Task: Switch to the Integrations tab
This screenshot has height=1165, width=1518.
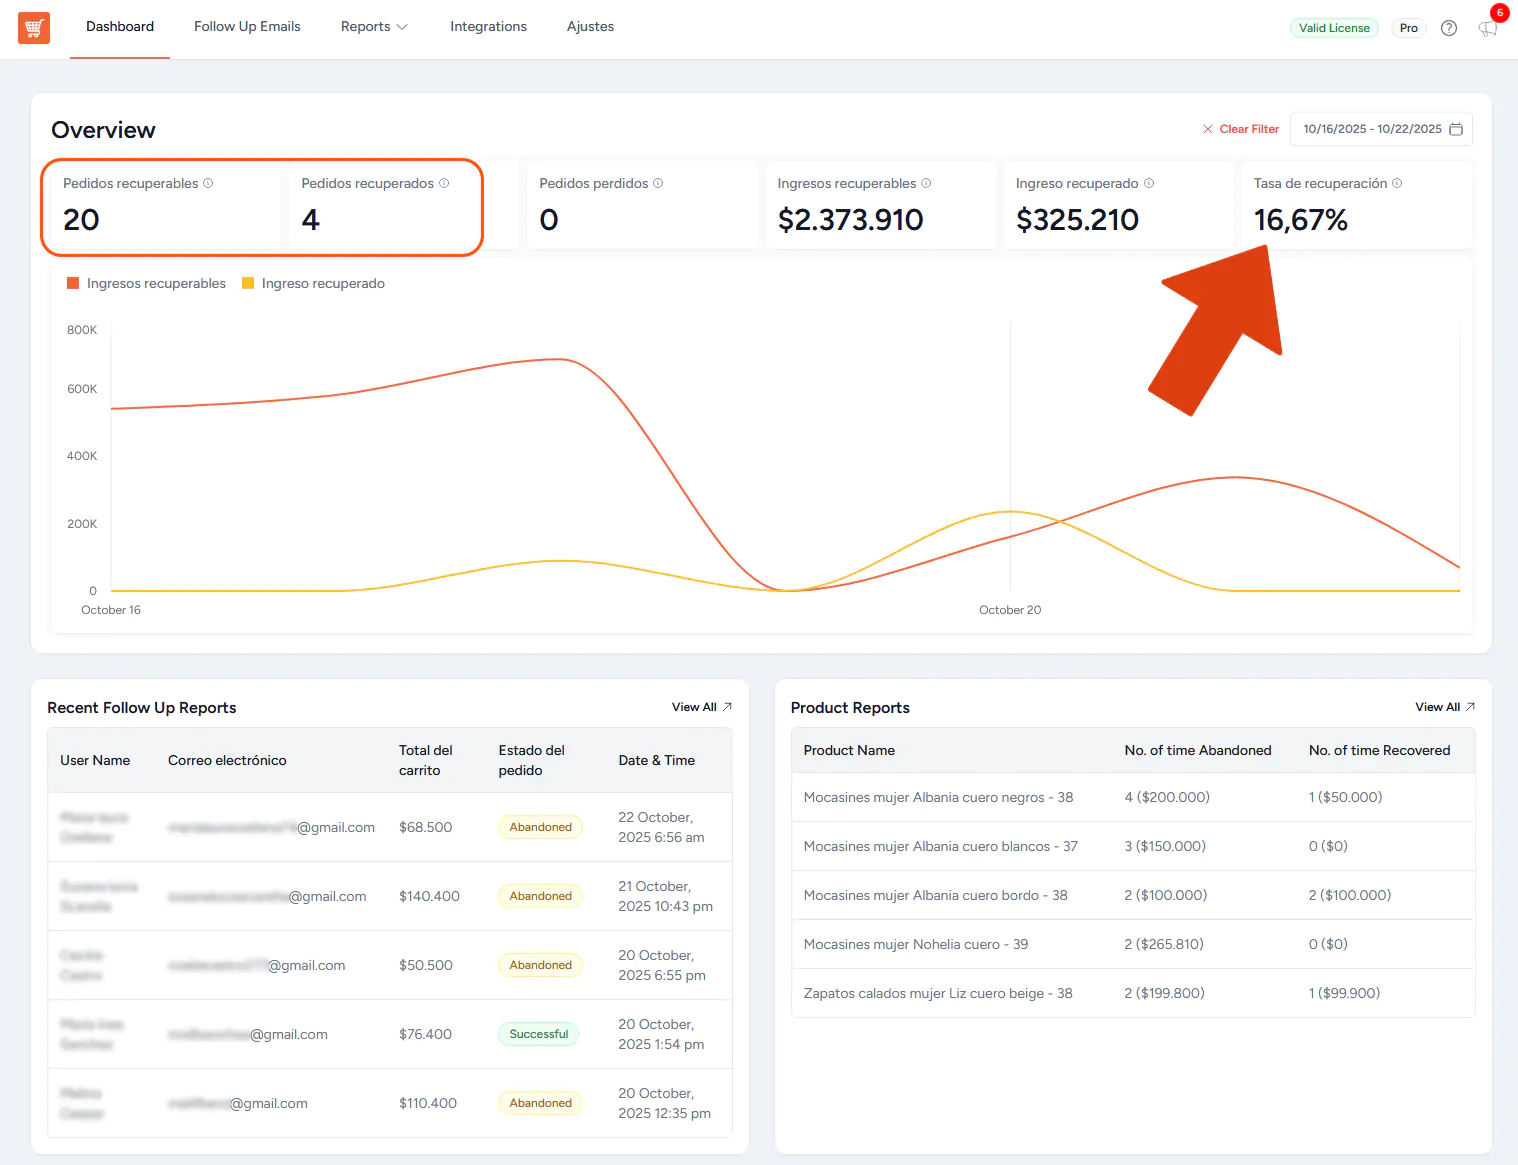Action: coord(488,27)
